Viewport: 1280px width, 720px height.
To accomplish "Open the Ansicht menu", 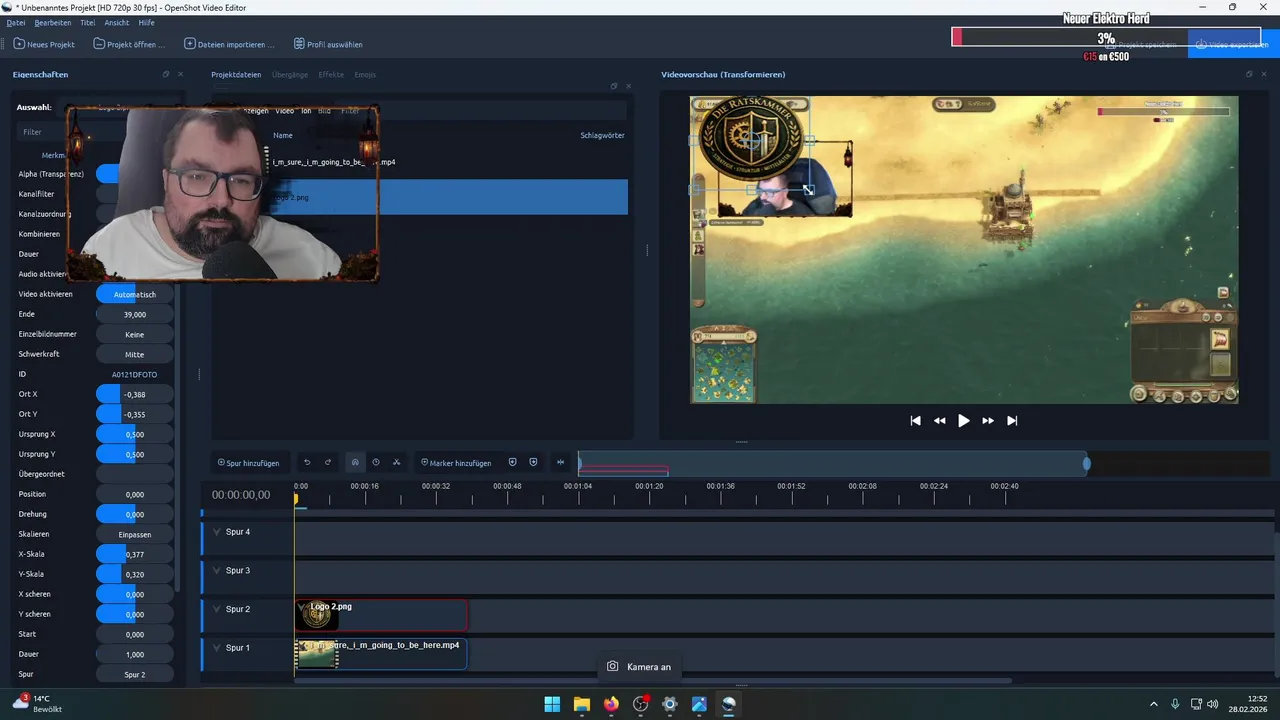I will [x=116, y=22].
